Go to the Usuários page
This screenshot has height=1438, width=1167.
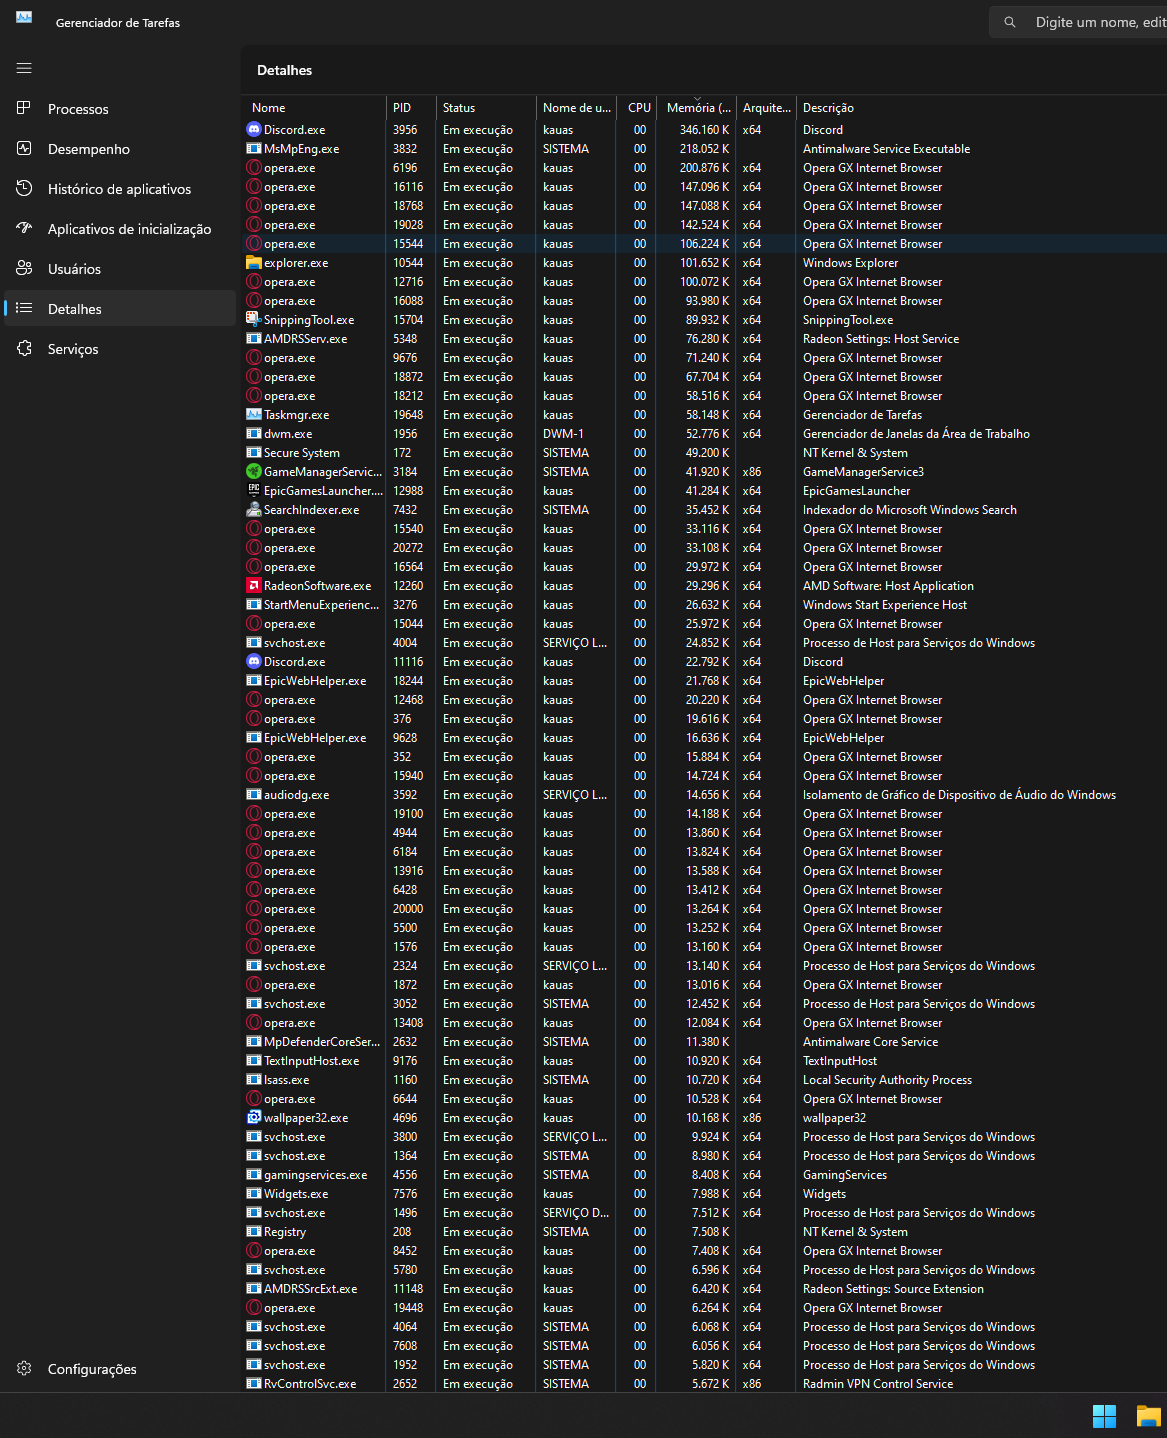120,269
